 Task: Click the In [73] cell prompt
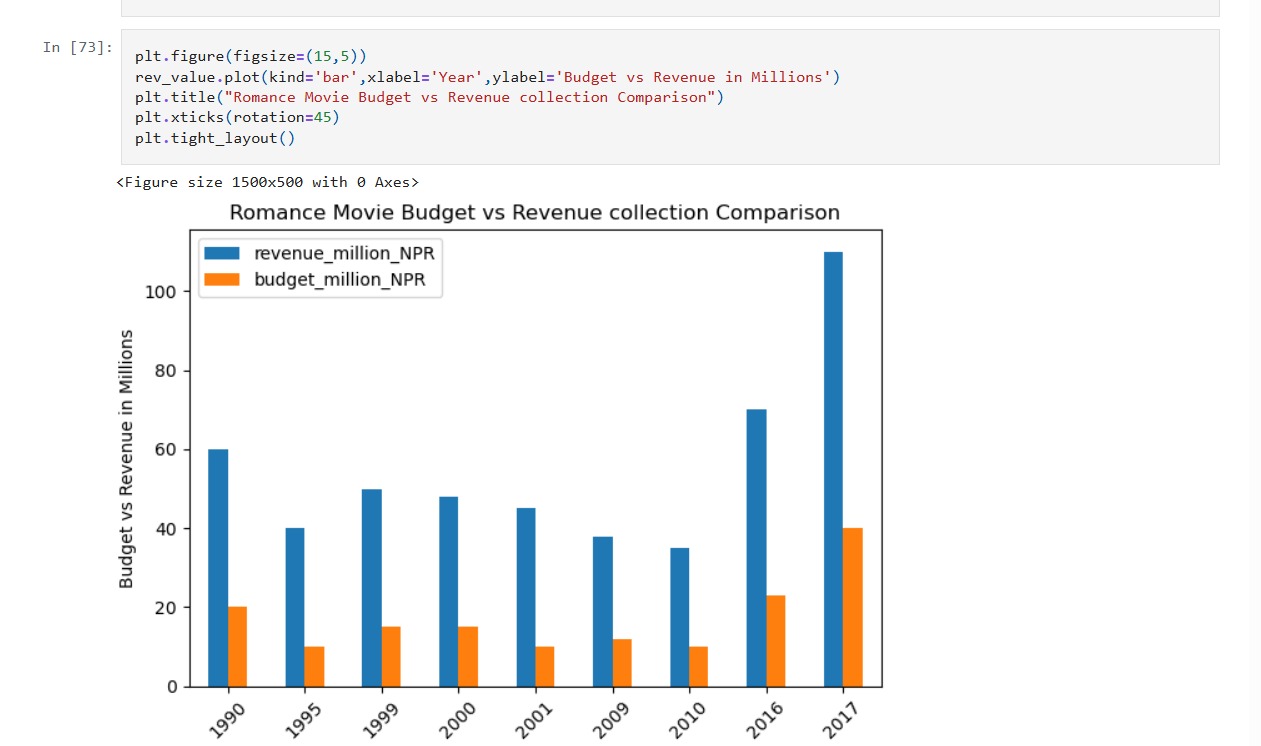(x=78, y=48)
